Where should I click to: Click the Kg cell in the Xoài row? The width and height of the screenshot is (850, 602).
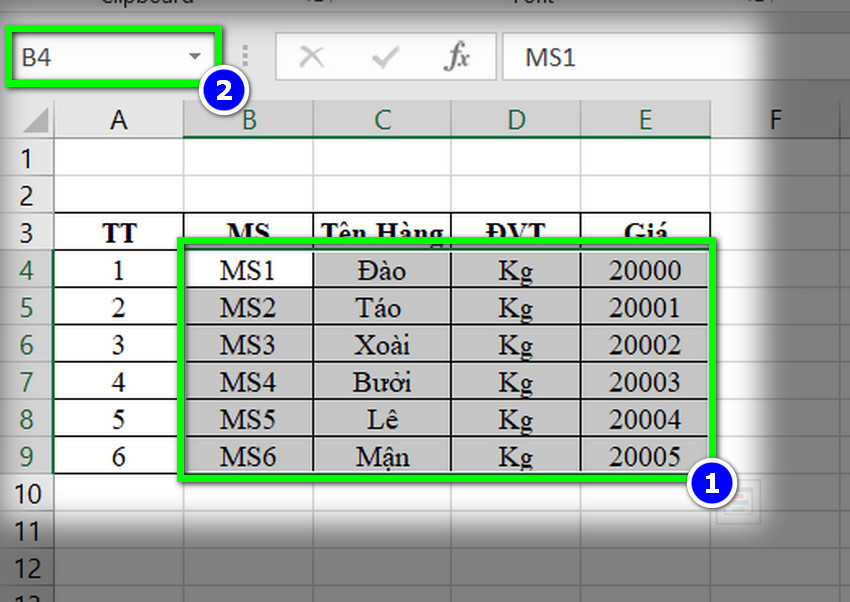point(516,344)
